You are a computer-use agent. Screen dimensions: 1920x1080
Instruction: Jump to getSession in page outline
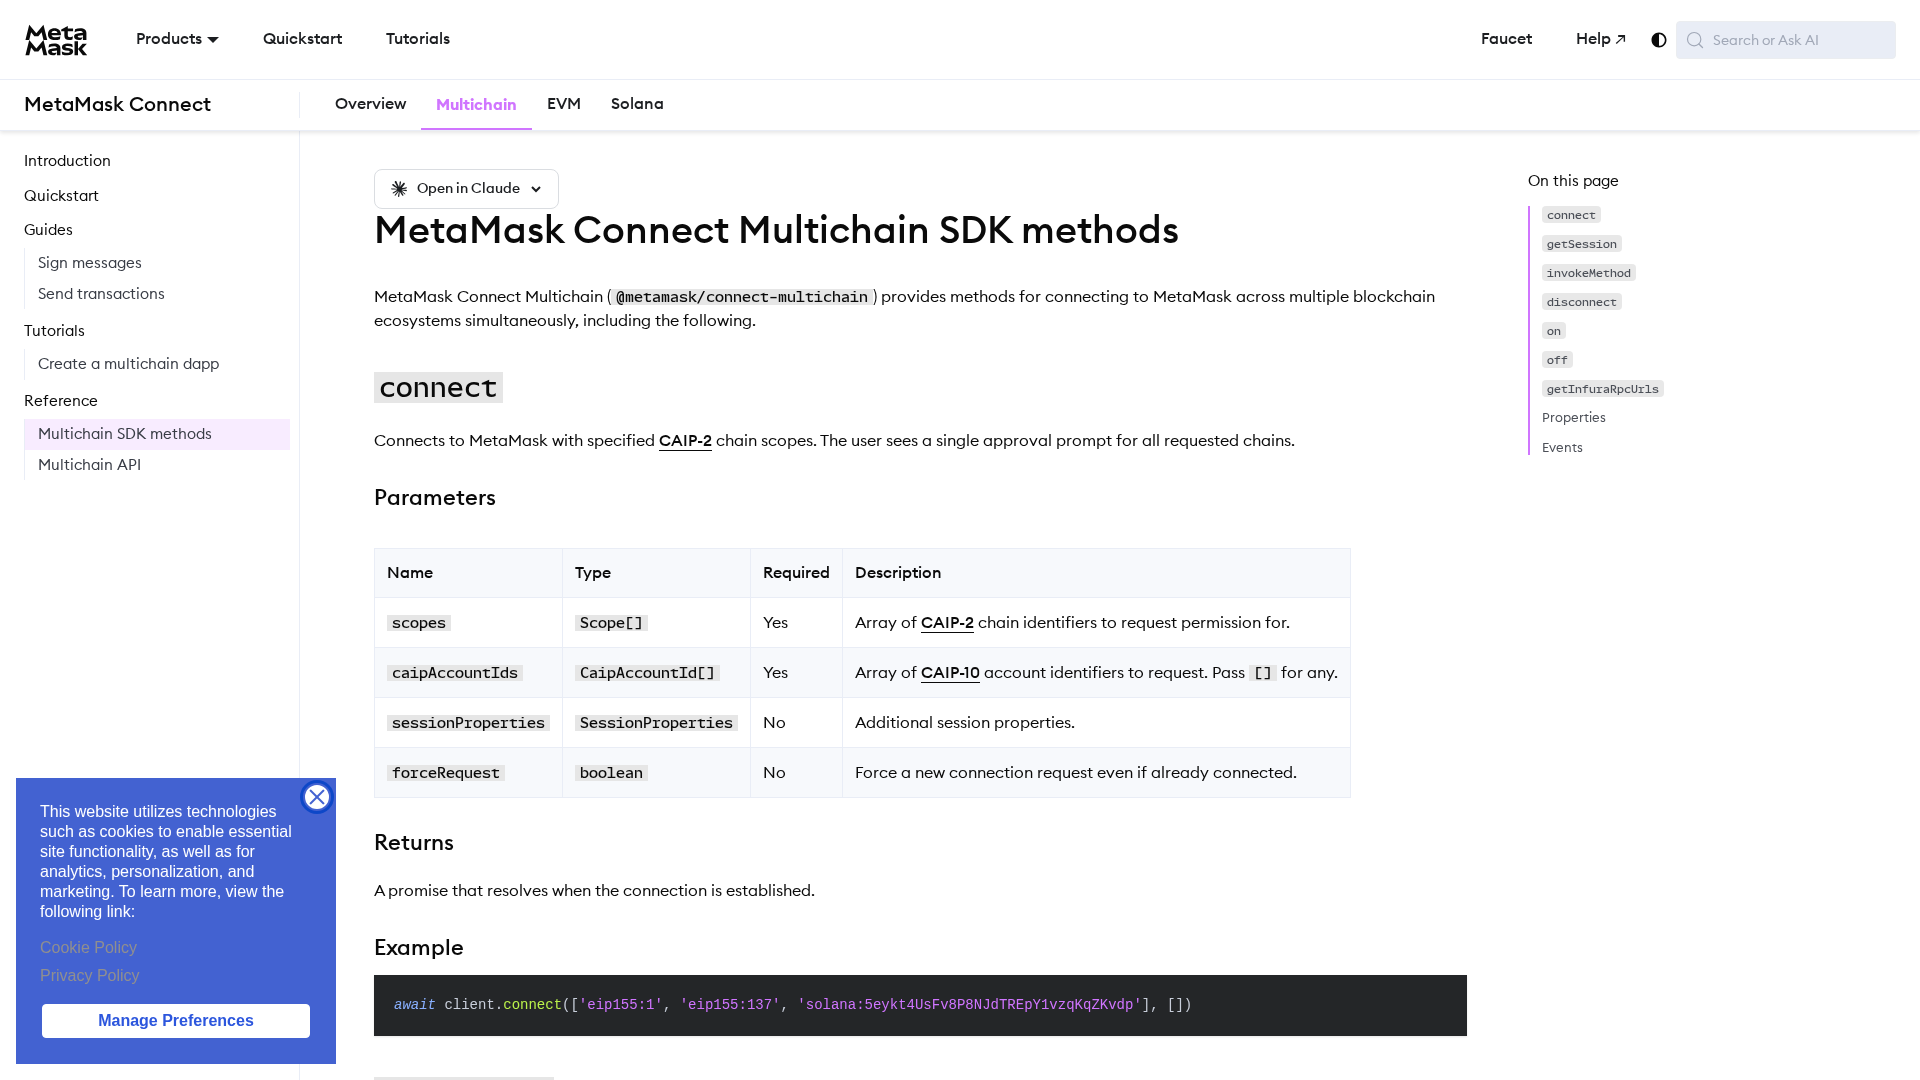point(1581,244)
